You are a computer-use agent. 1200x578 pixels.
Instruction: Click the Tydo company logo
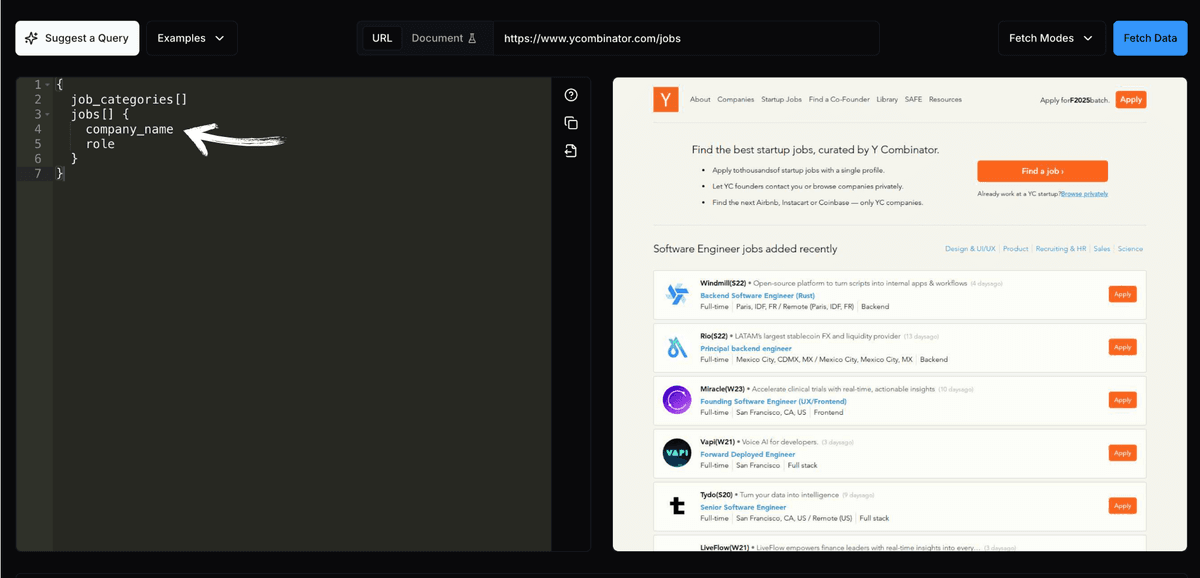[677, 506]
